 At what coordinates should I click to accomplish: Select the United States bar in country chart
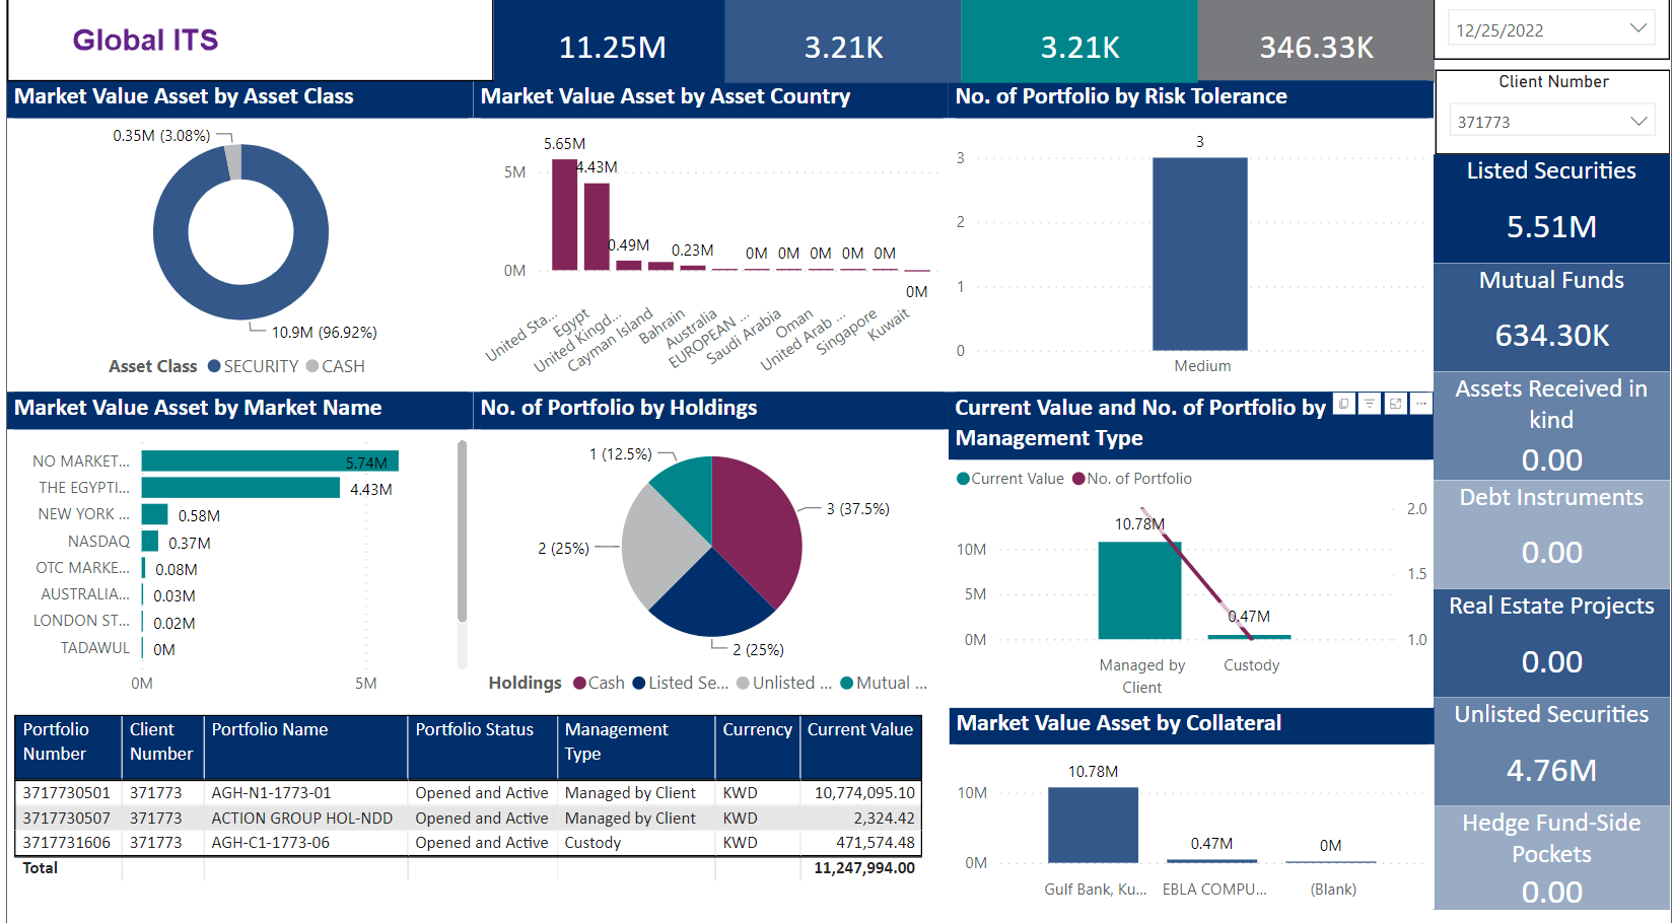565,215
